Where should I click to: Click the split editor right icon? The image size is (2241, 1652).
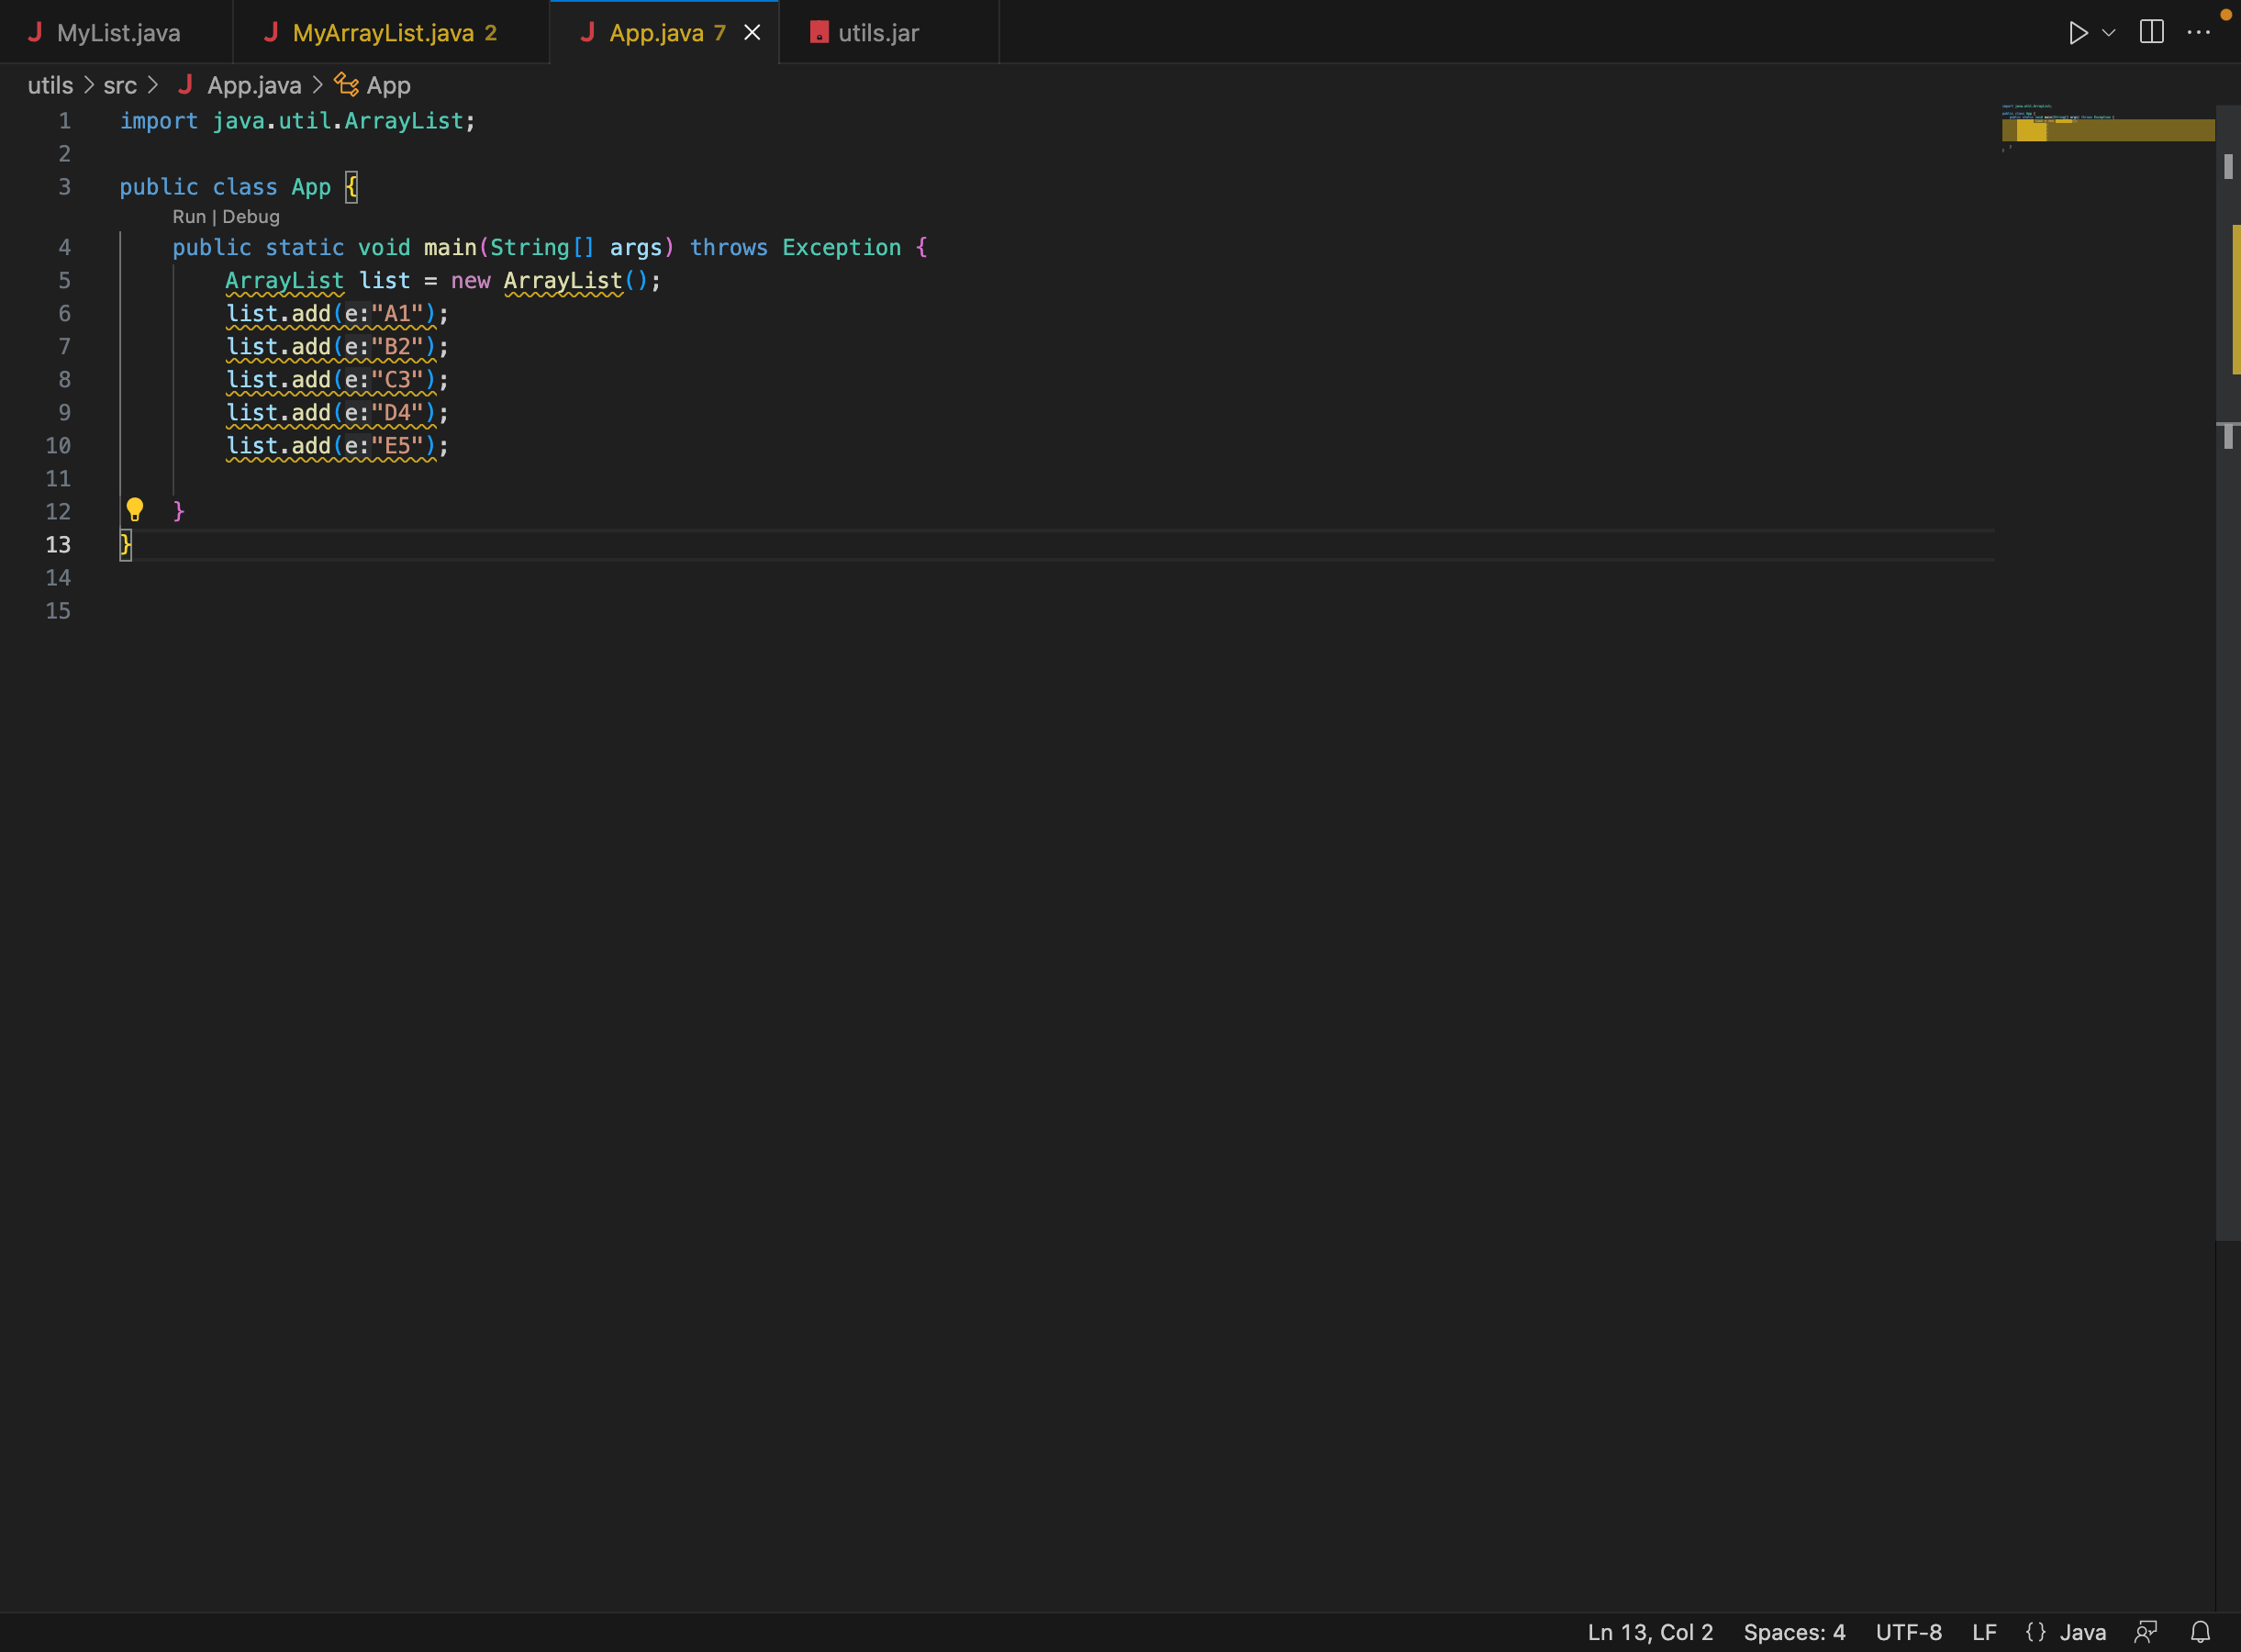click(x=2151, y=33)
